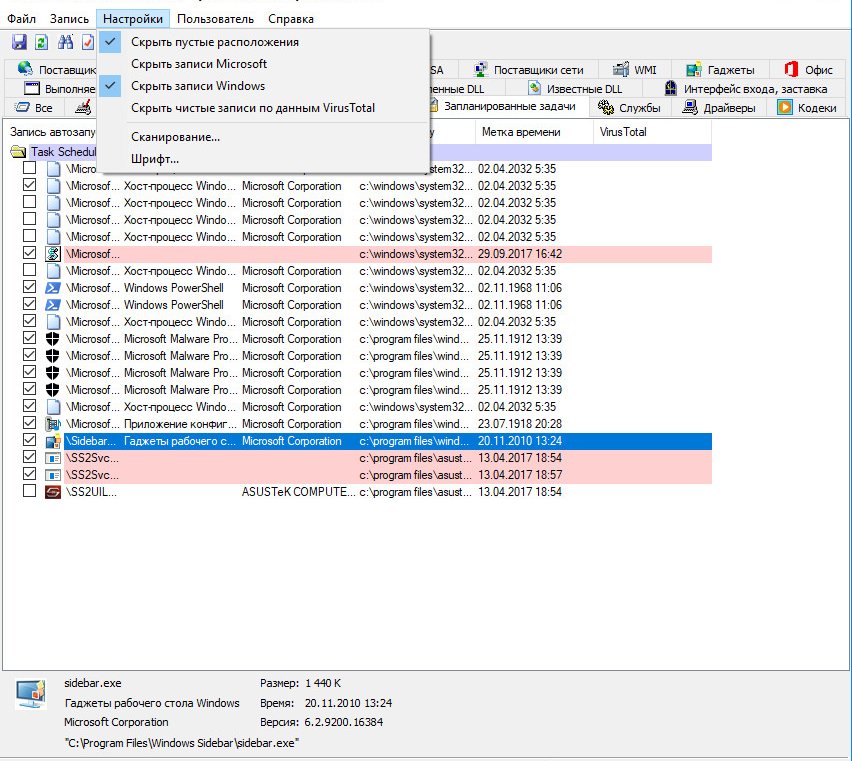
Task: Click the icon of \SS2Svc... dated 13.04.2017 18:57
Action: [x=53, y=475]
